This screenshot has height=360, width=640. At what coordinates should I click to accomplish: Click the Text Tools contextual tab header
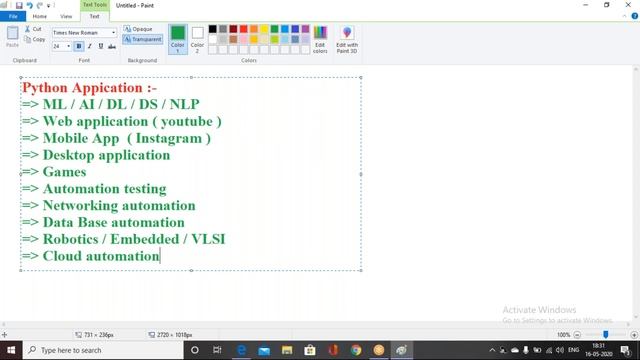(95, 5)
